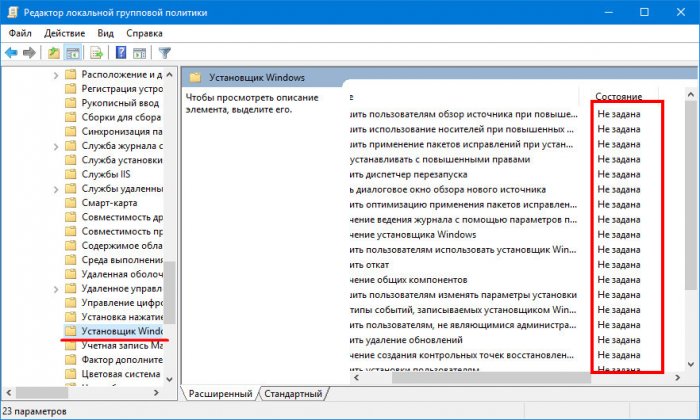This screenshot has height=420, width=700.
Task: Switch to the Стандартный tab
Action: 293,394
